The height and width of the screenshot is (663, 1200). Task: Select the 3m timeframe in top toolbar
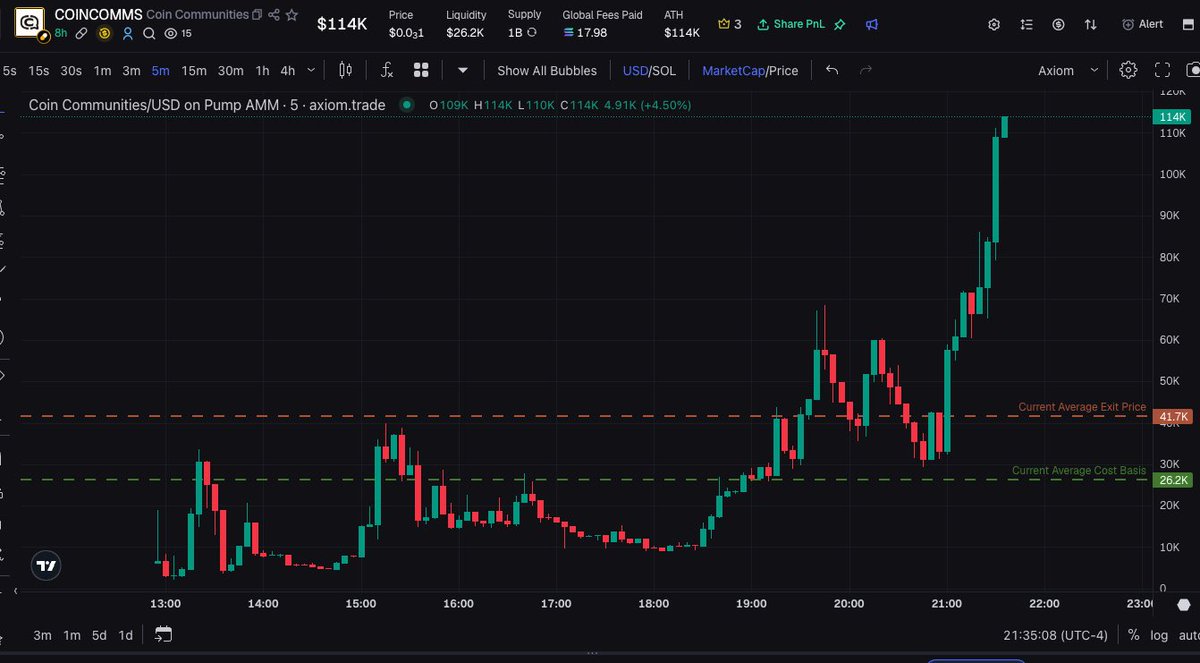coord(131,70)
